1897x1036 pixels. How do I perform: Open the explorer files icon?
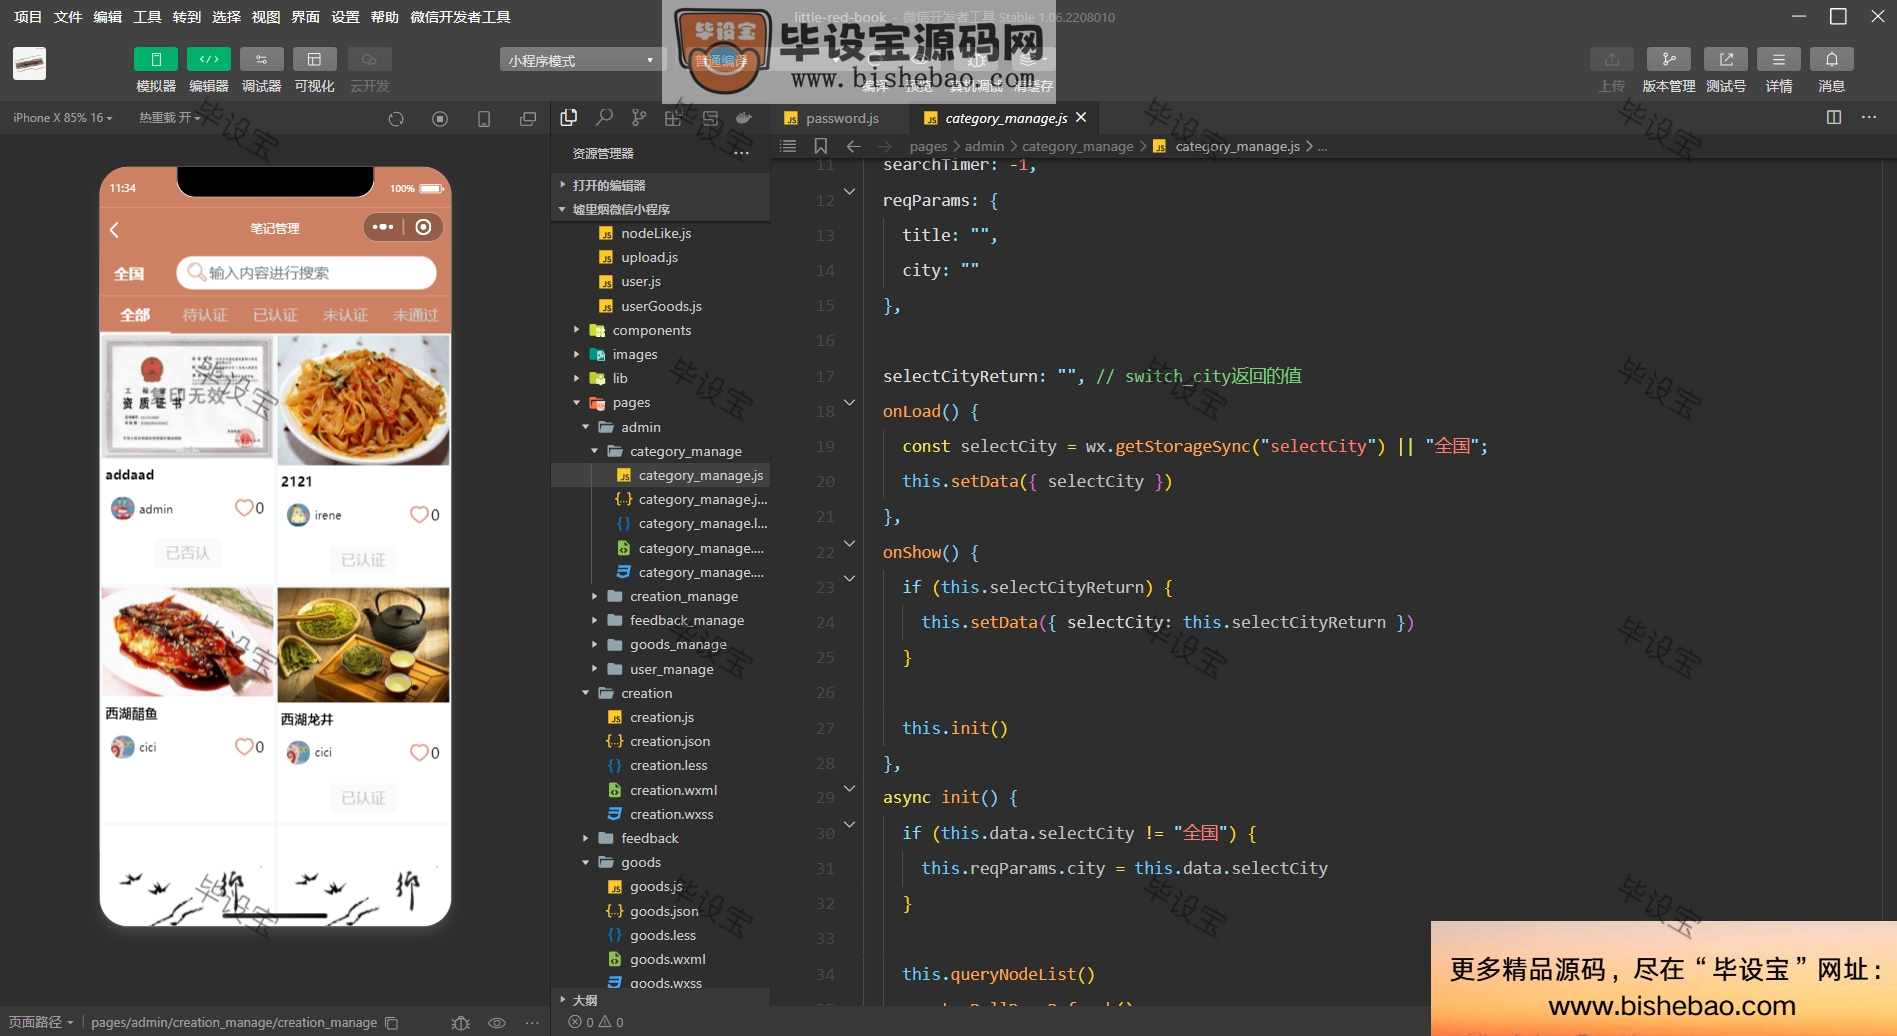(569, 118)
